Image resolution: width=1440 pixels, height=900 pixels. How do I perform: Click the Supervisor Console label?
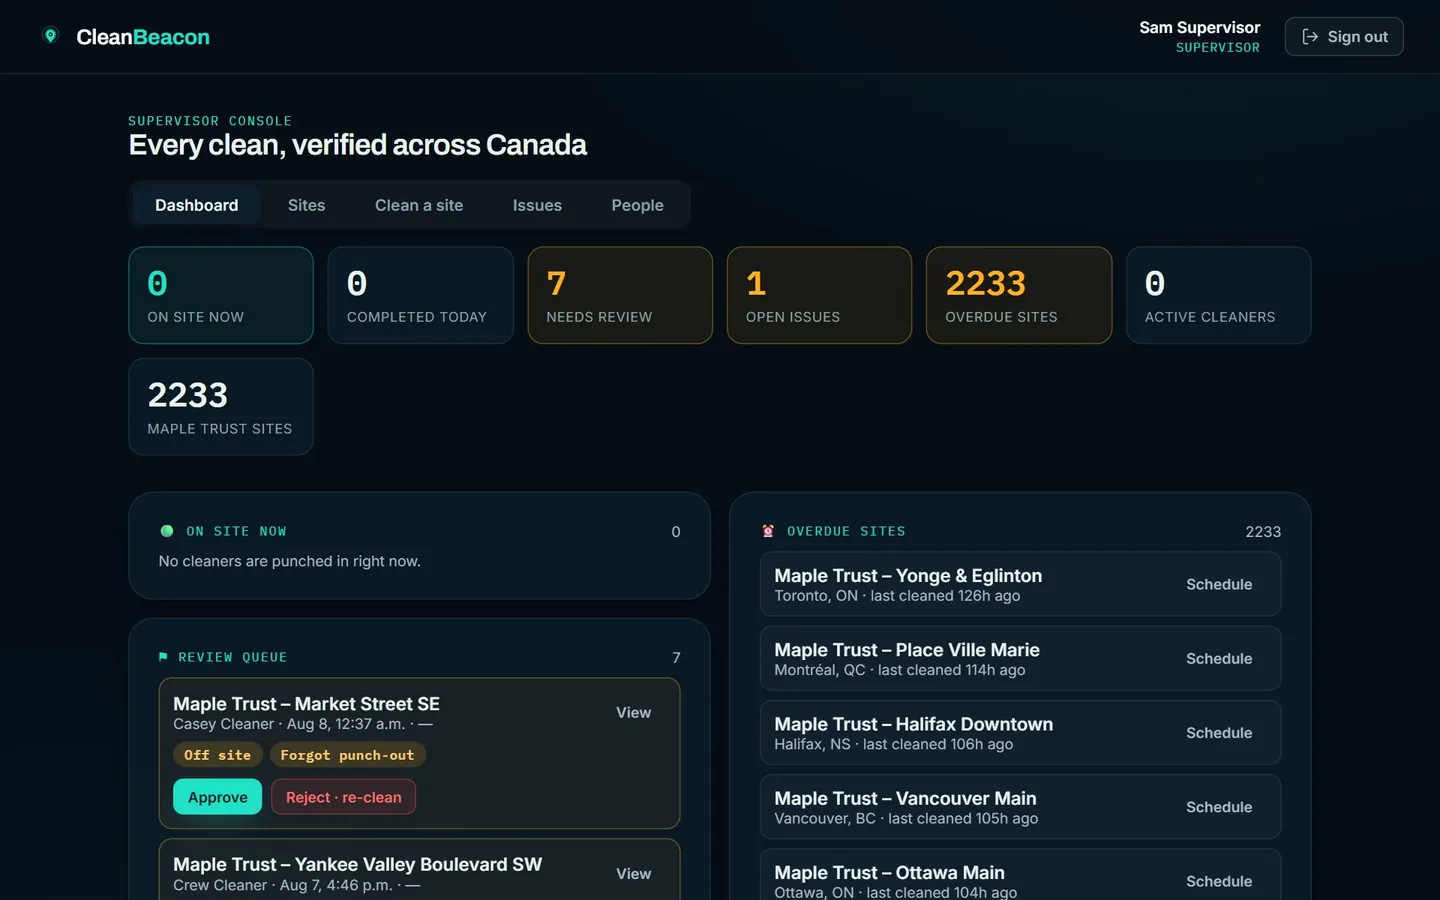[x=210, y=121]
